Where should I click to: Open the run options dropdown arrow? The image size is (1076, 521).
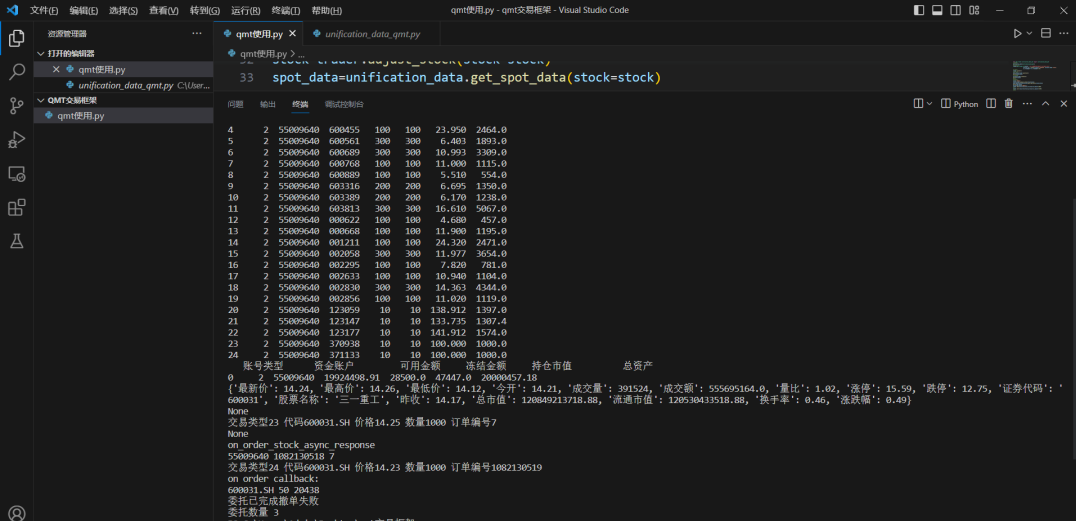(x=1029, y=34)
